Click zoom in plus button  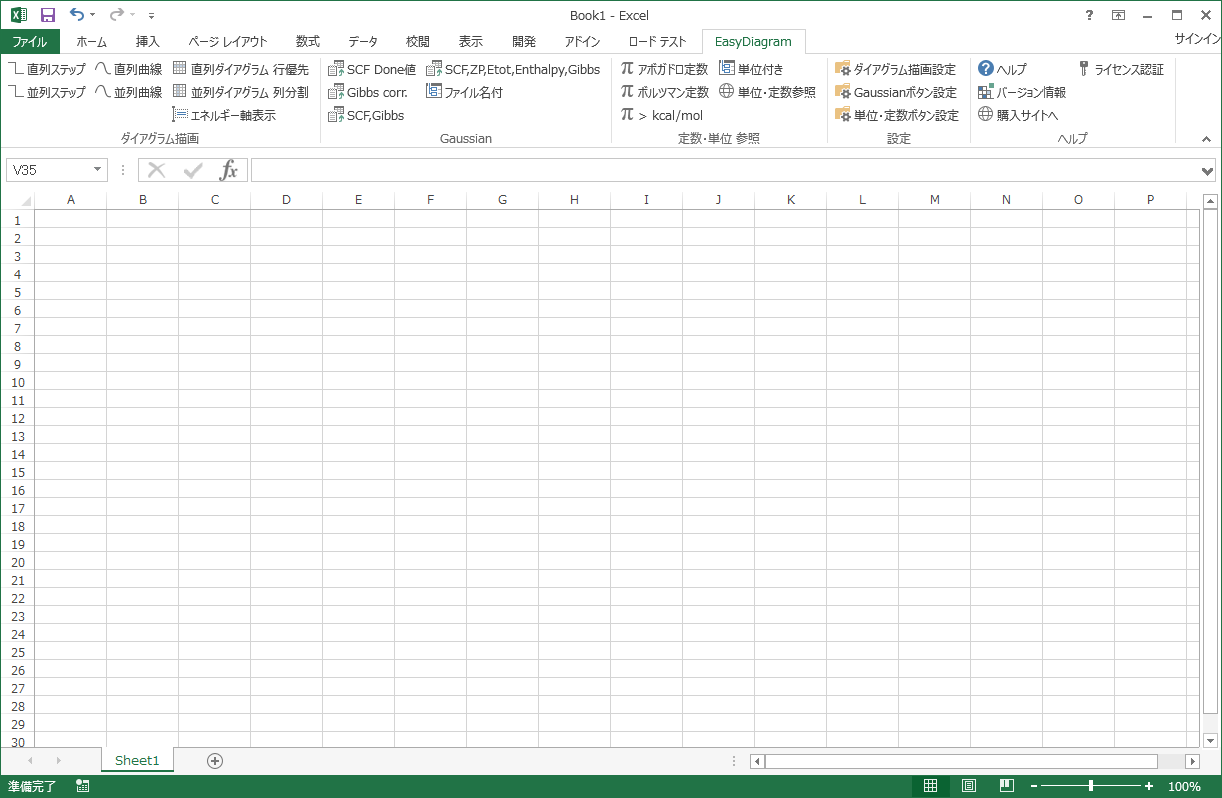coord(1149,787)
